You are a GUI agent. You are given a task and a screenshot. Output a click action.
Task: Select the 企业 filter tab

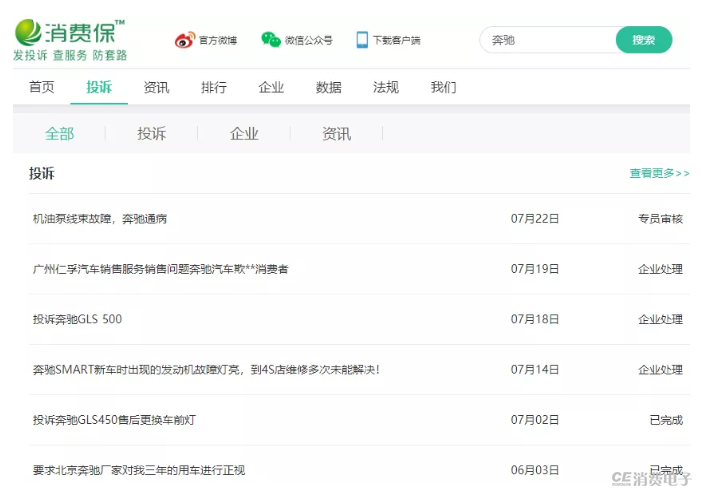coord(244,133)
